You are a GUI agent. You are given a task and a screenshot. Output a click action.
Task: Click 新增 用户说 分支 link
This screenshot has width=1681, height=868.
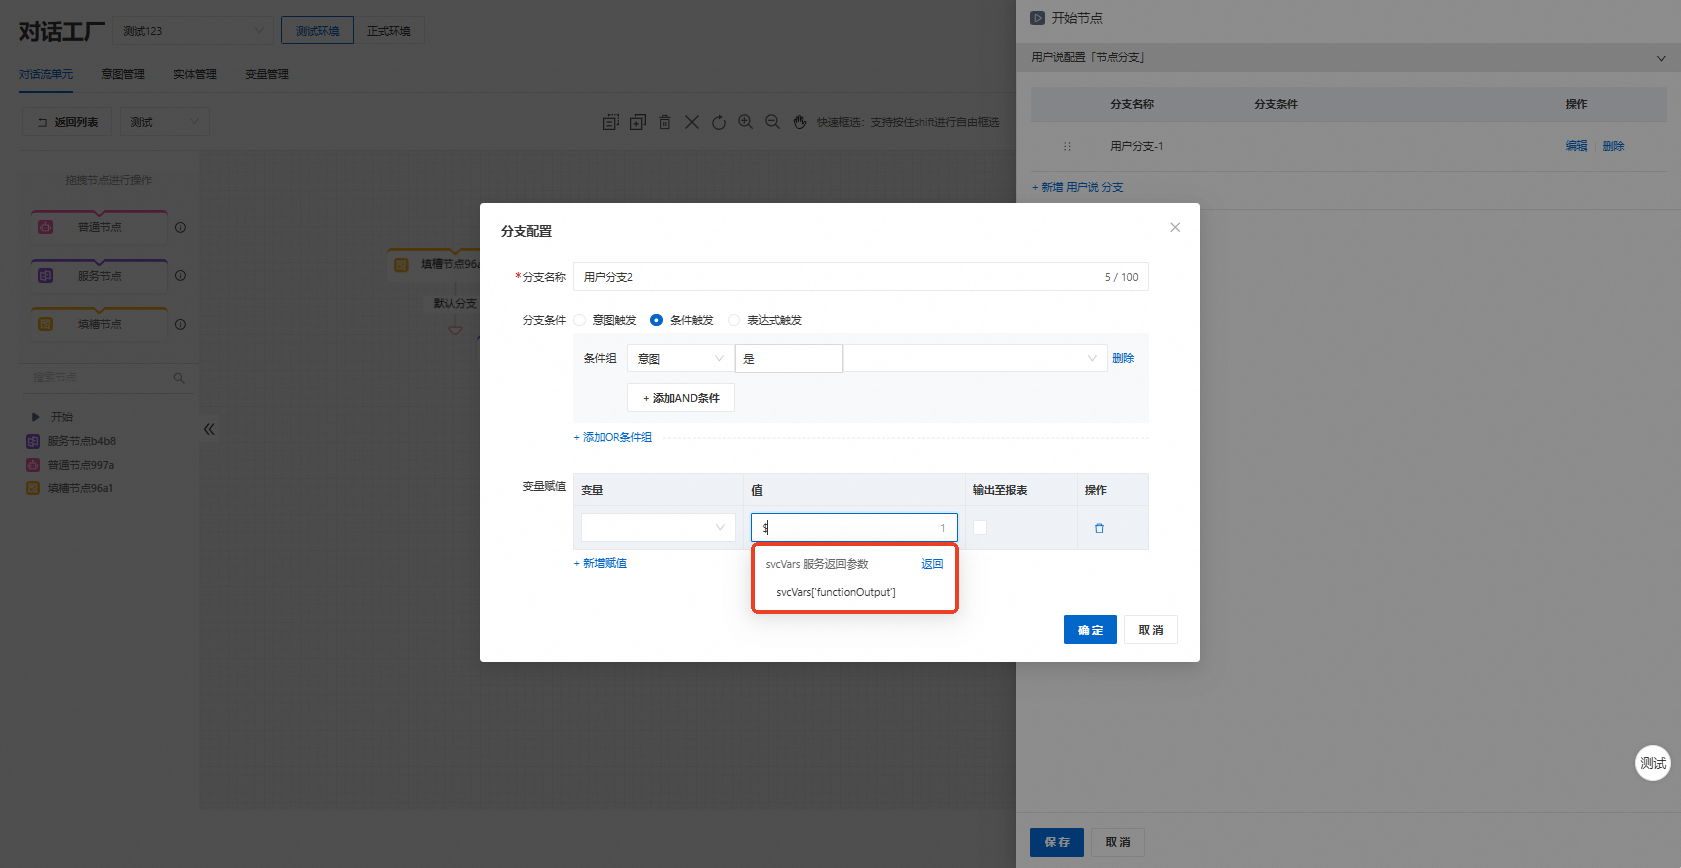1078,187
